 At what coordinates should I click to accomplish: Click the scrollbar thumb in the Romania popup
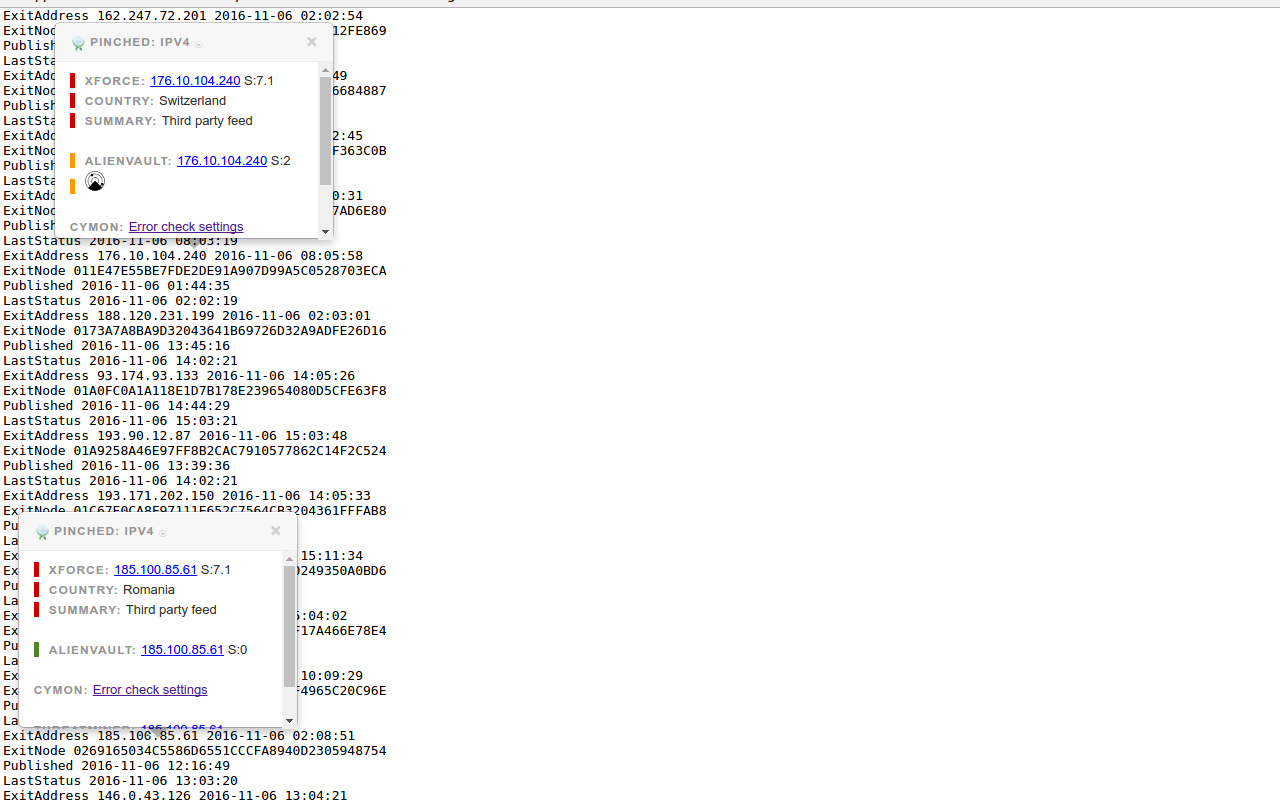[x=289, y=626]
